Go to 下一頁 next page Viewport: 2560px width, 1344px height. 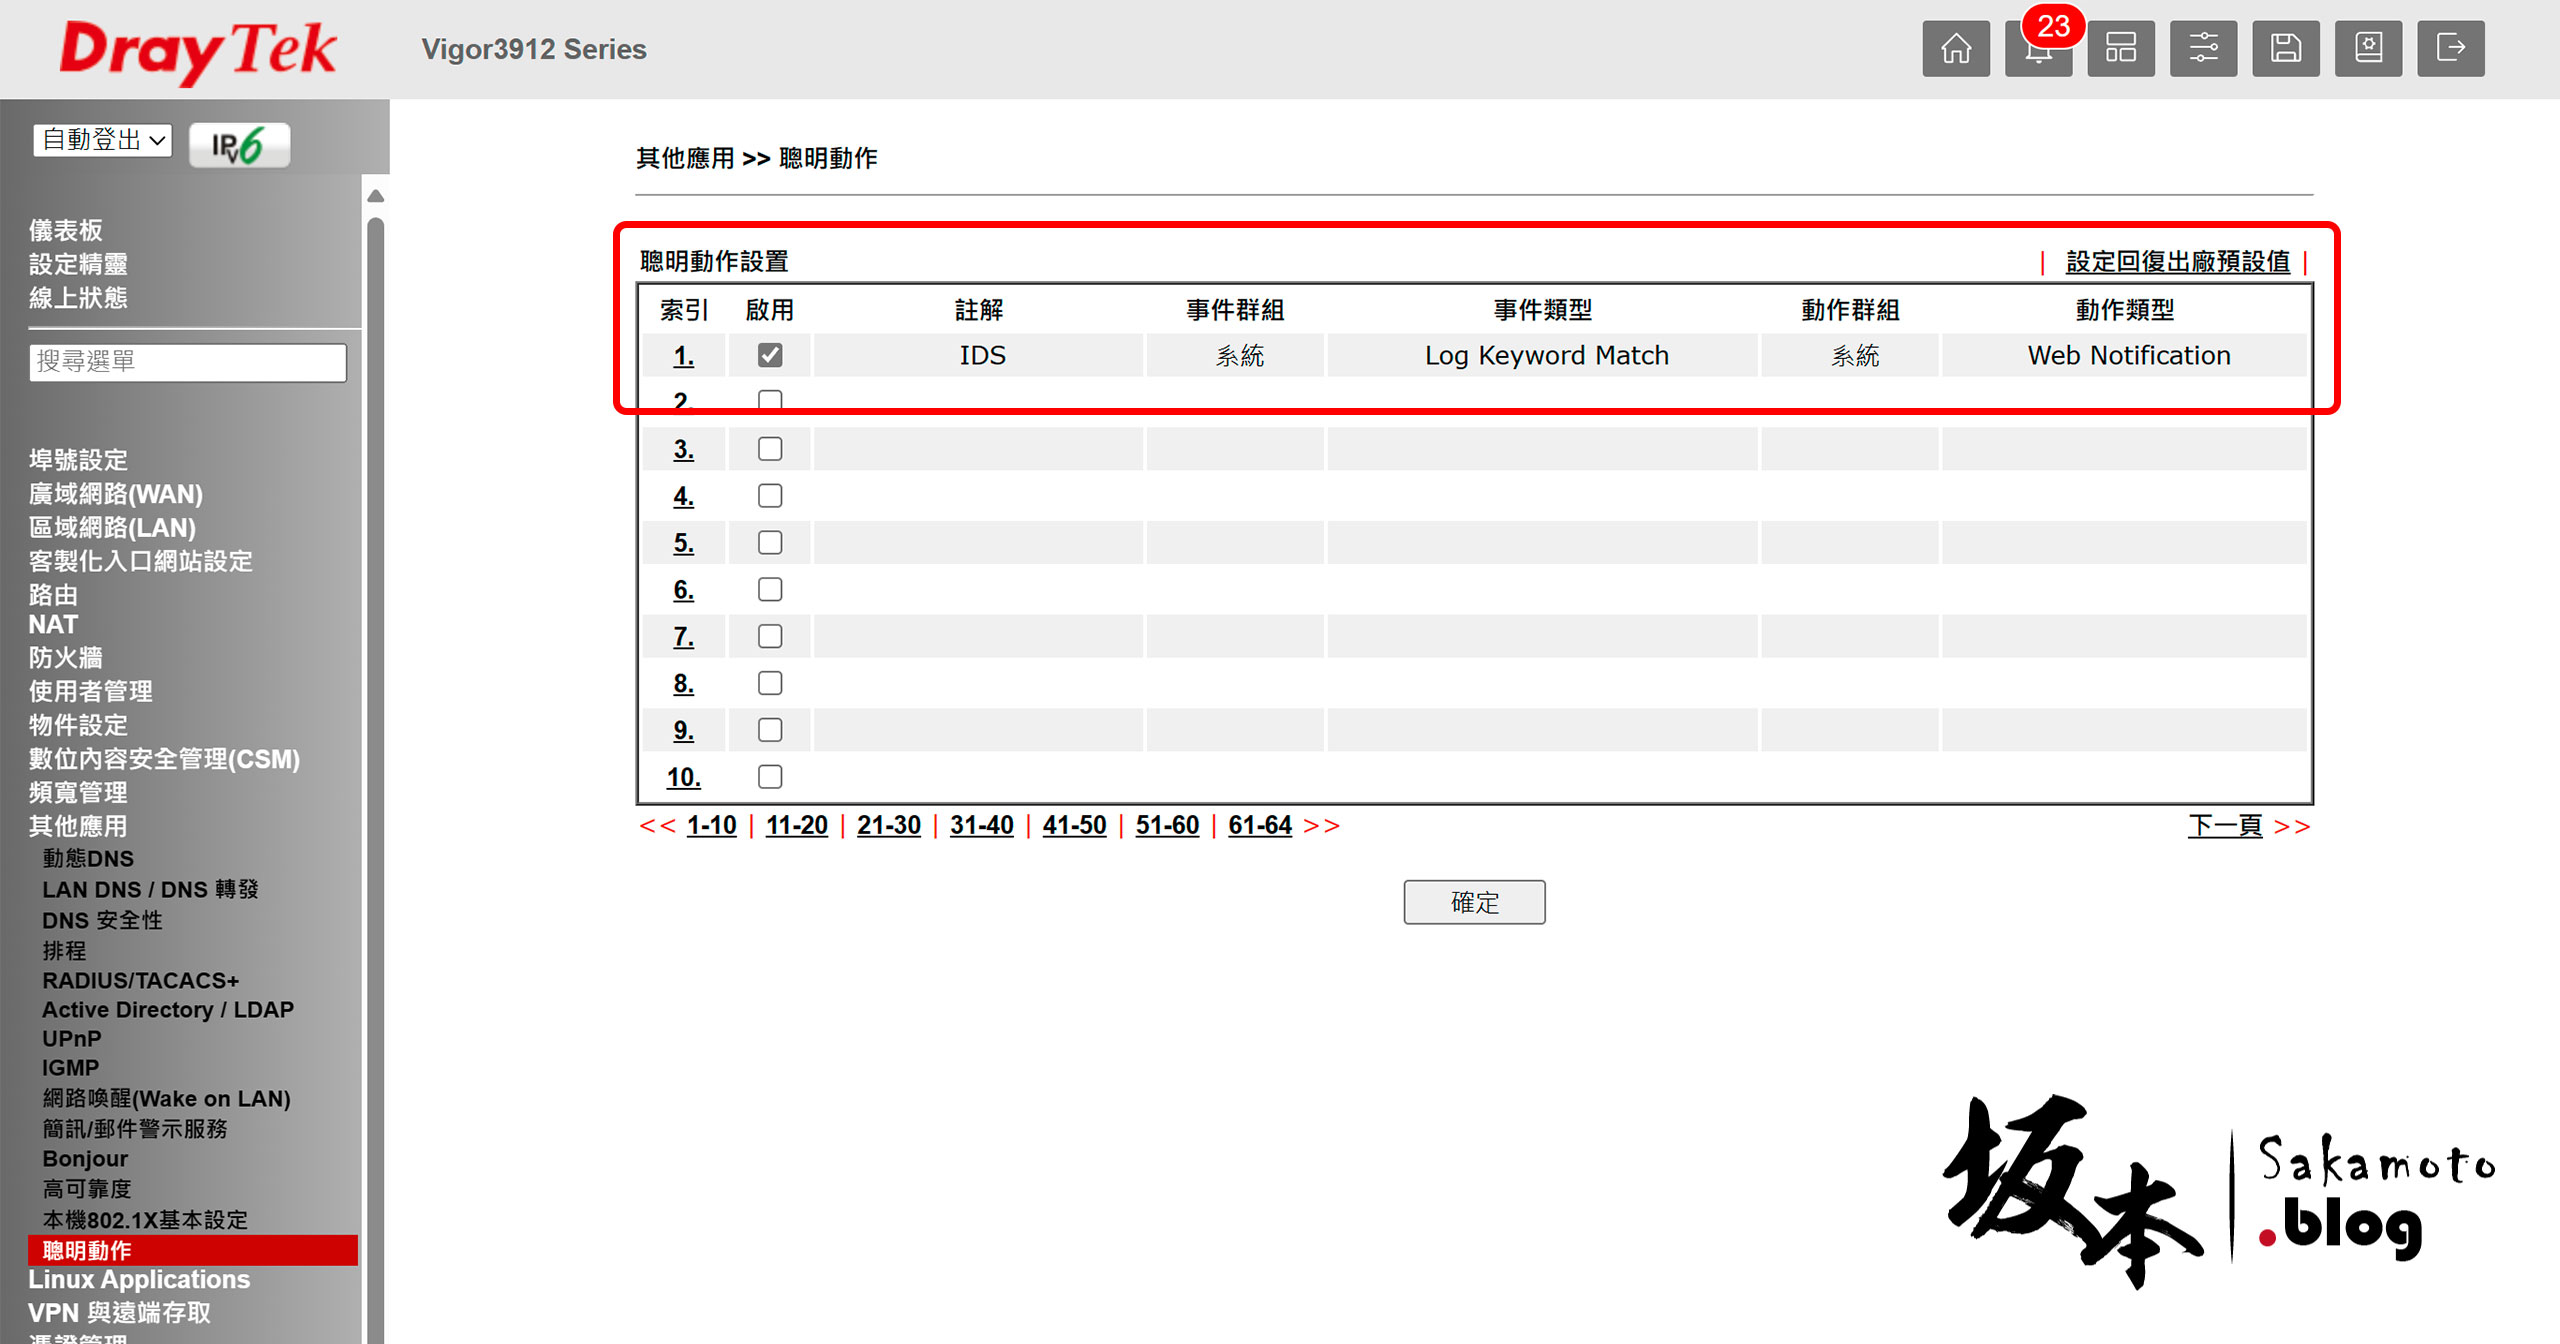2224,826
